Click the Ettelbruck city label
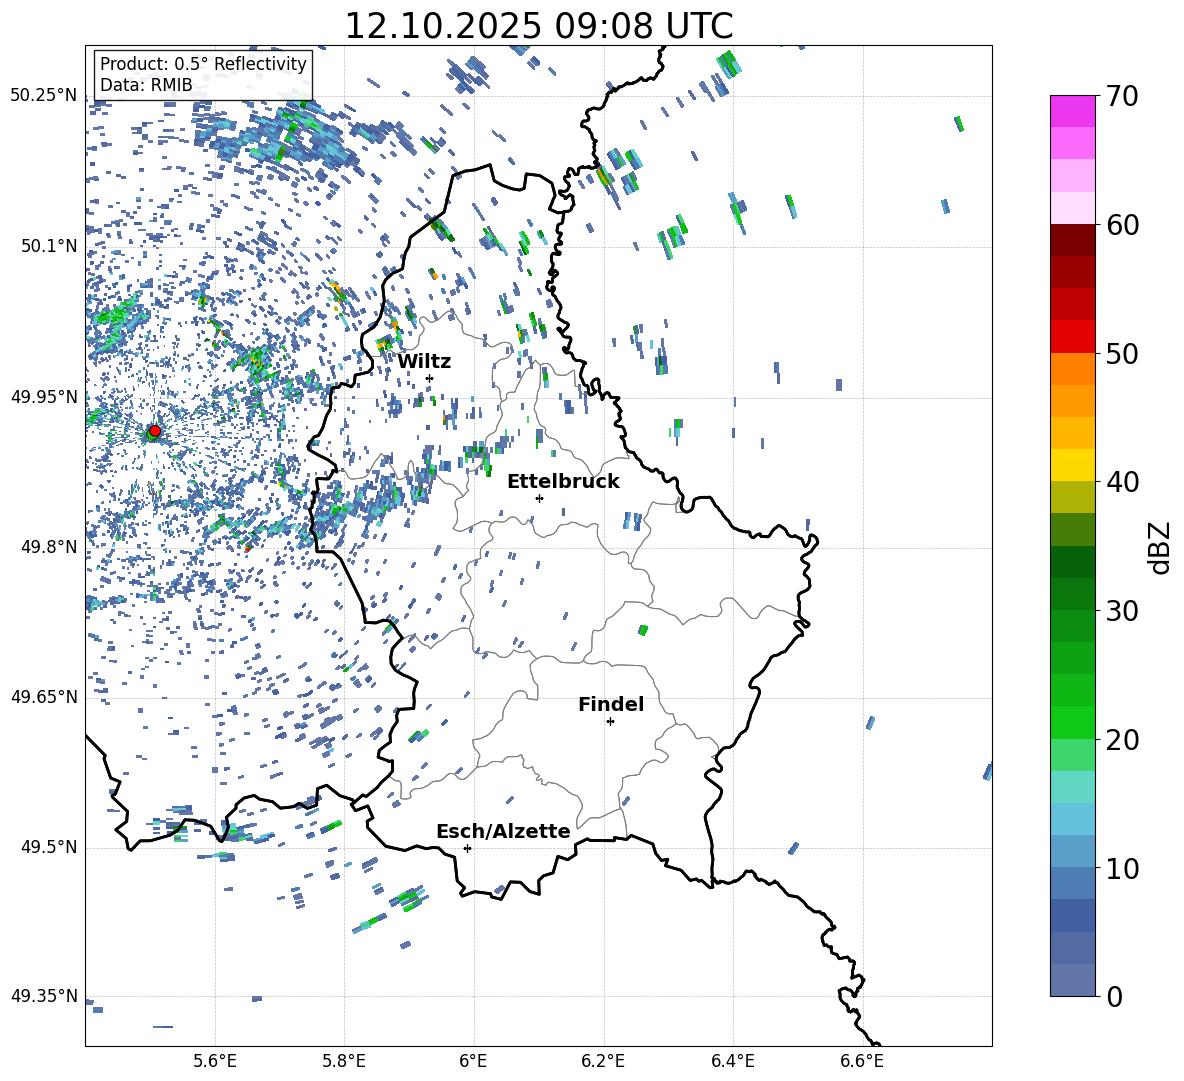 click(x=563, y=482)
